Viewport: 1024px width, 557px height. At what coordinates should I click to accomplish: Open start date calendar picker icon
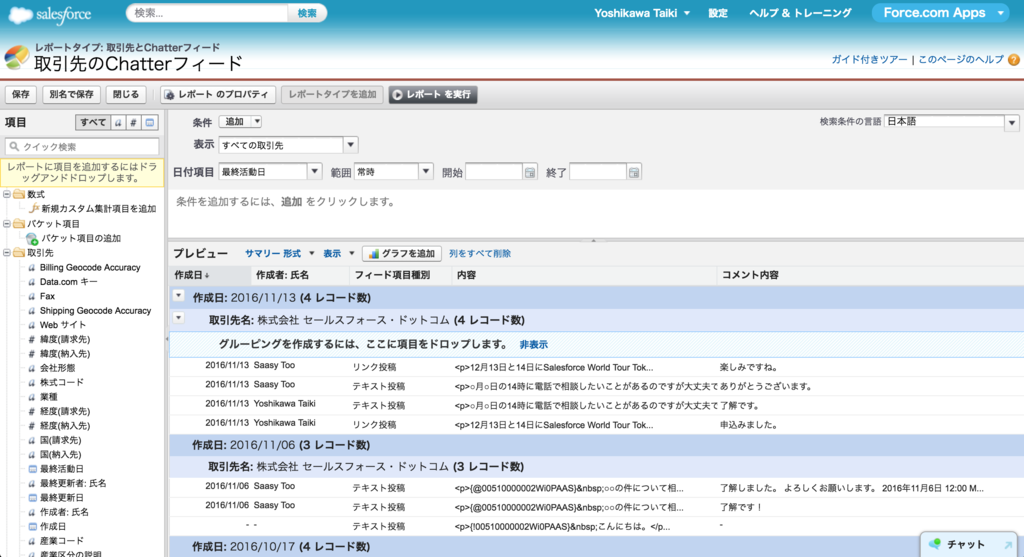pos(530,172)
